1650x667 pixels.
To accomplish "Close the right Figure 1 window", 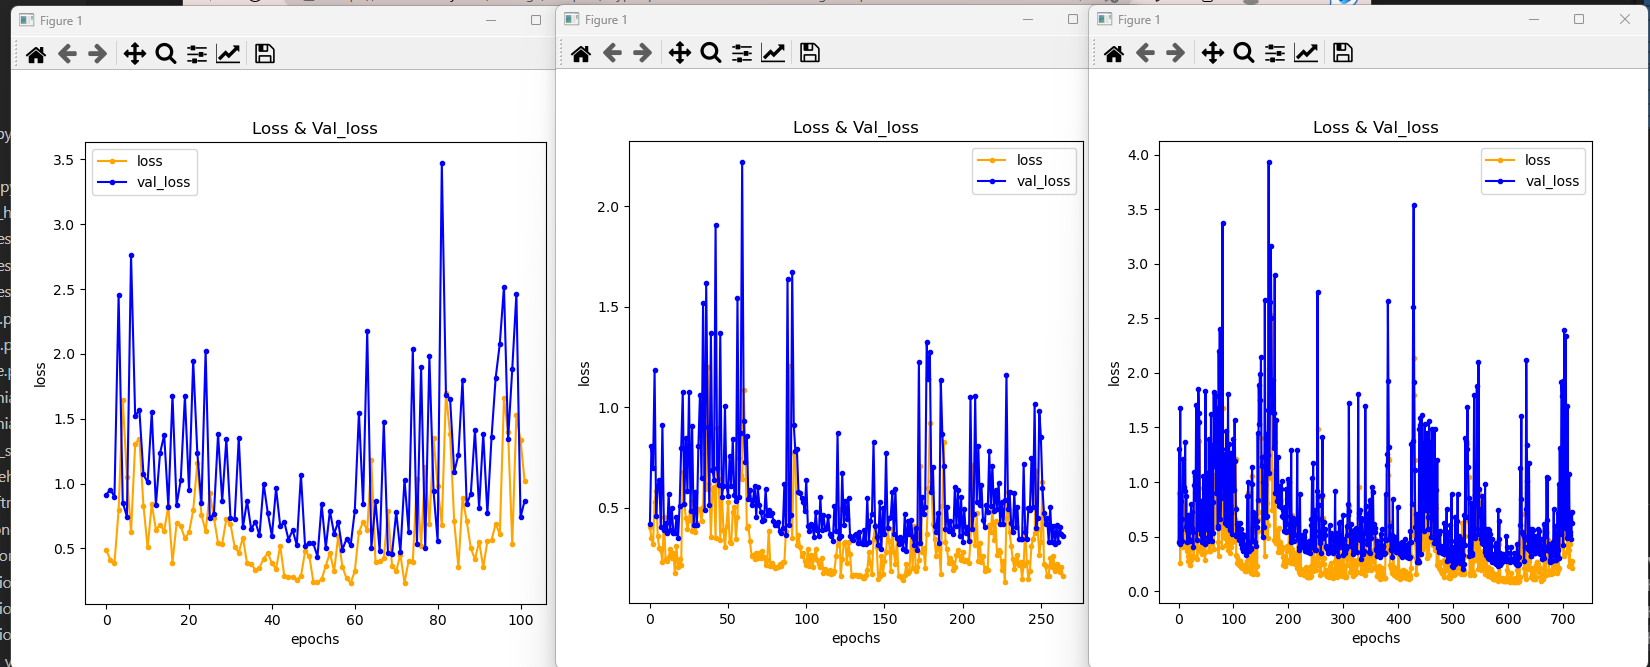I will (x=1625, y=19).
